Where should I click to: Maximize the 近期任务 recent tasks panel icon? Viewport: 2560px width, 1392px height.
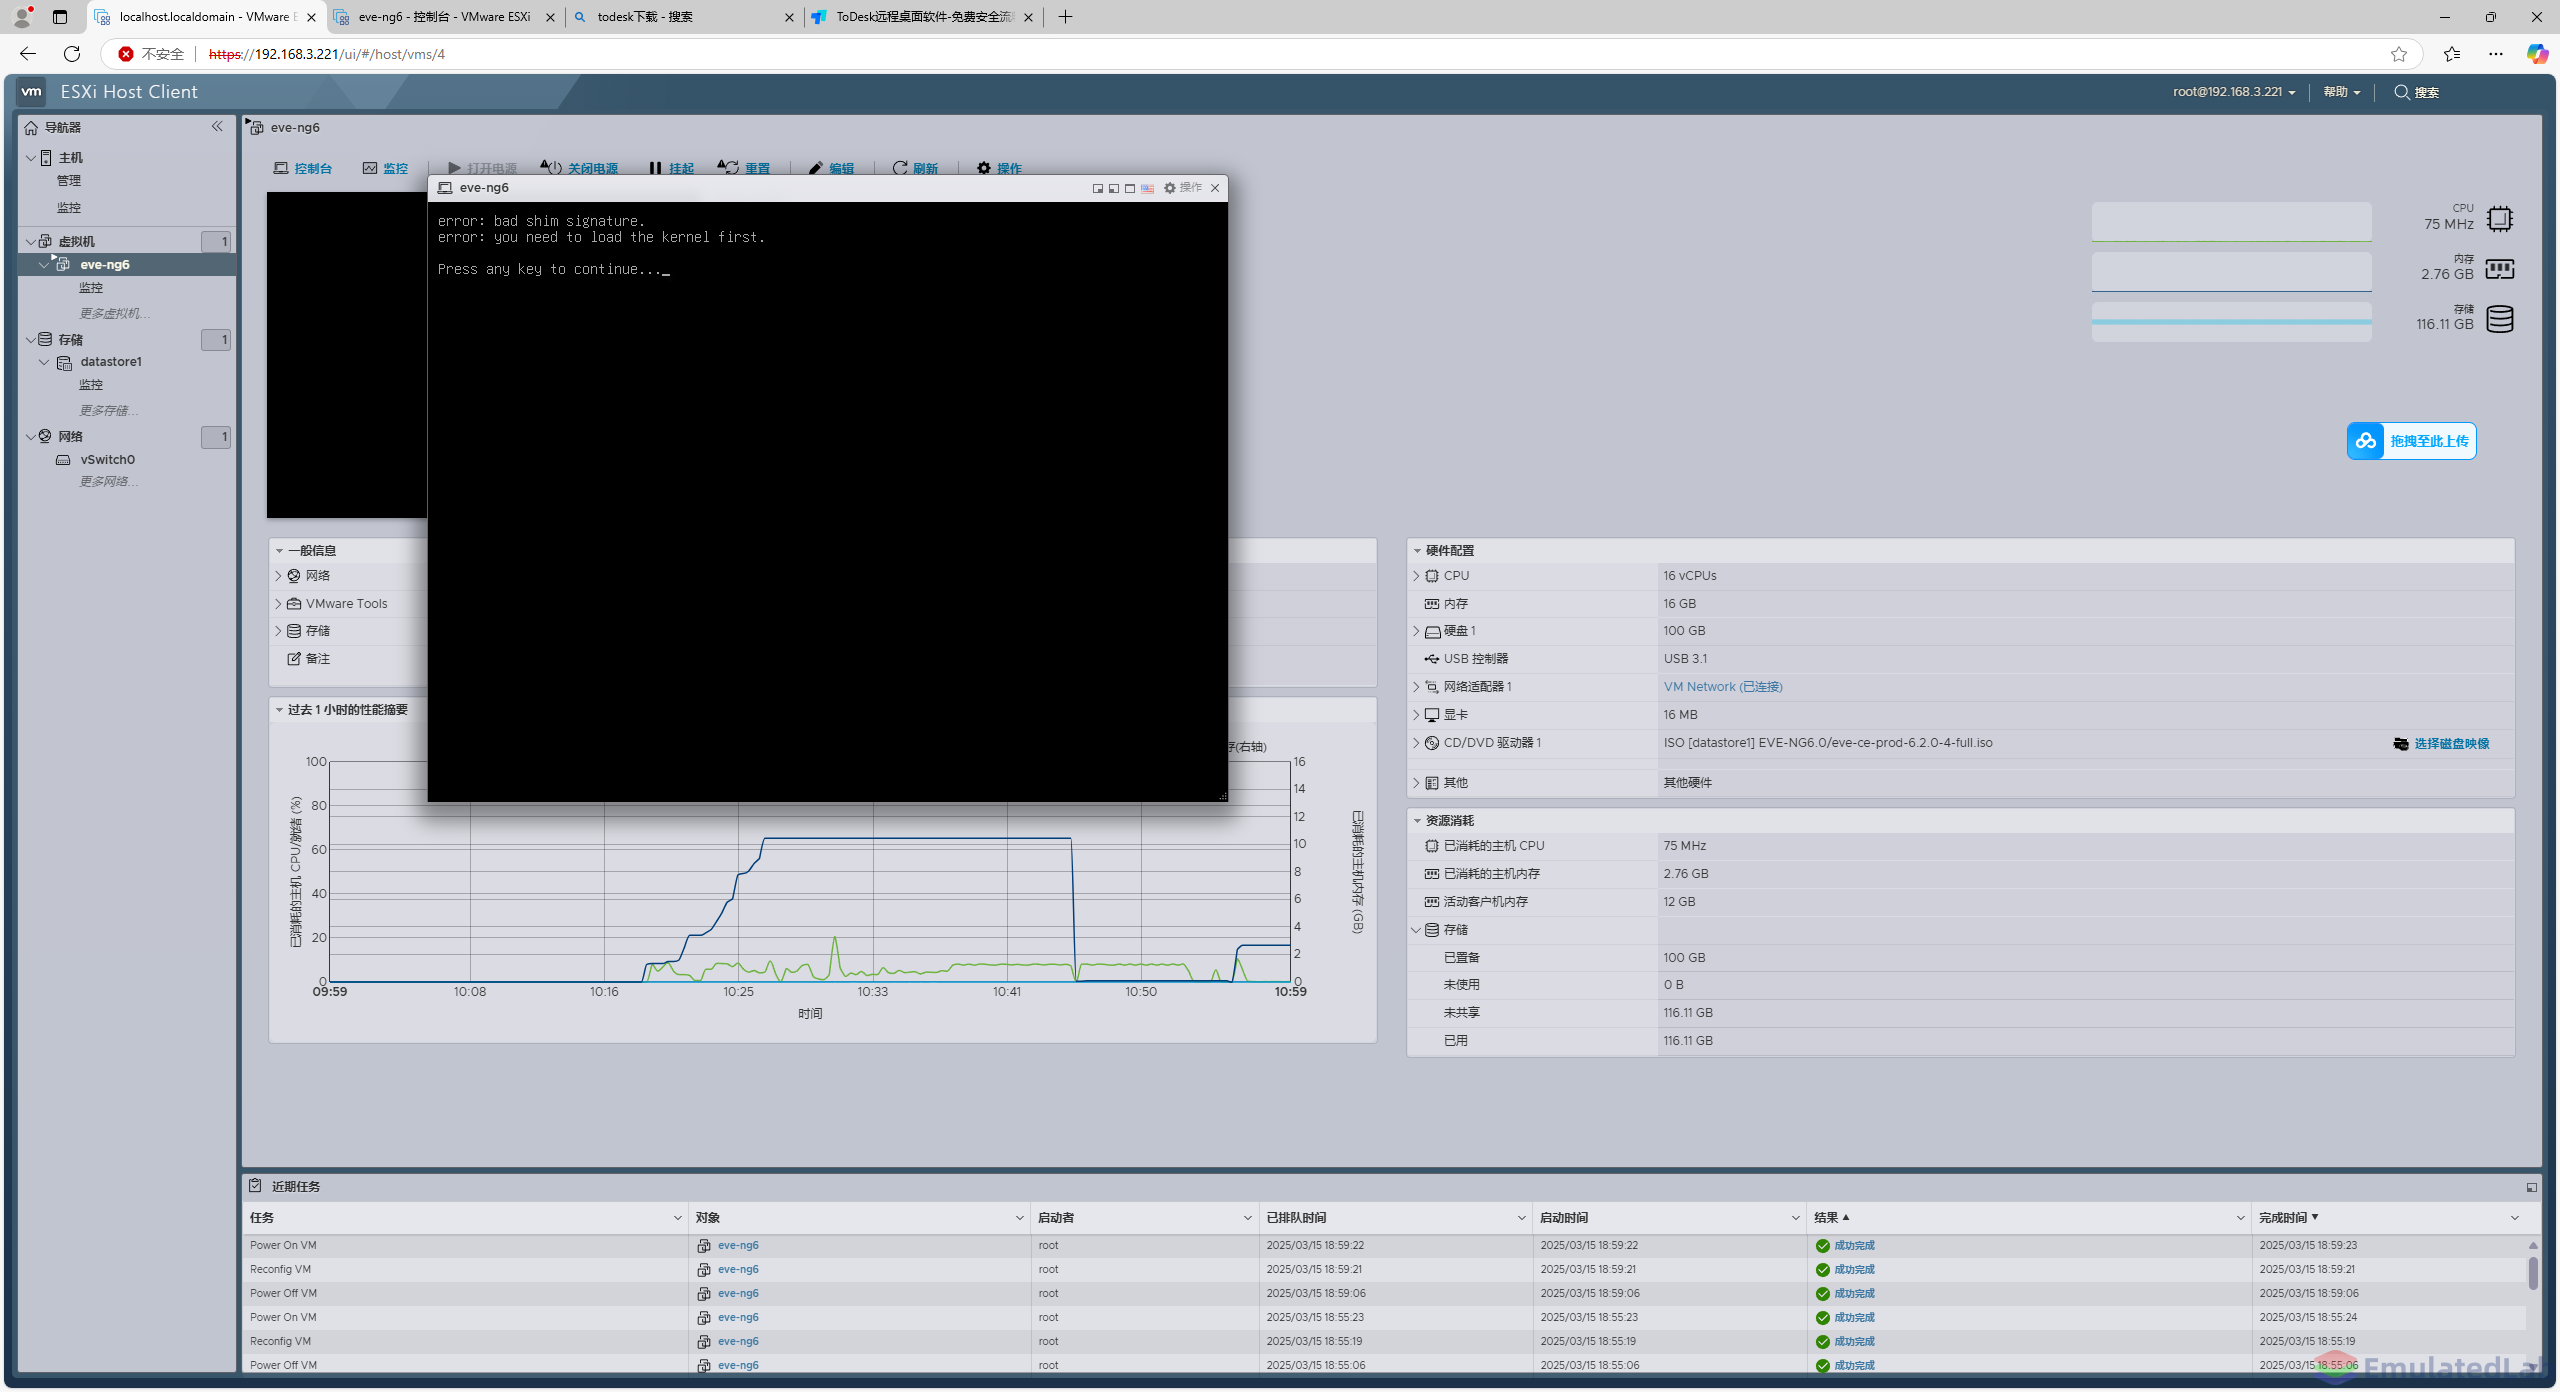2532,1188
